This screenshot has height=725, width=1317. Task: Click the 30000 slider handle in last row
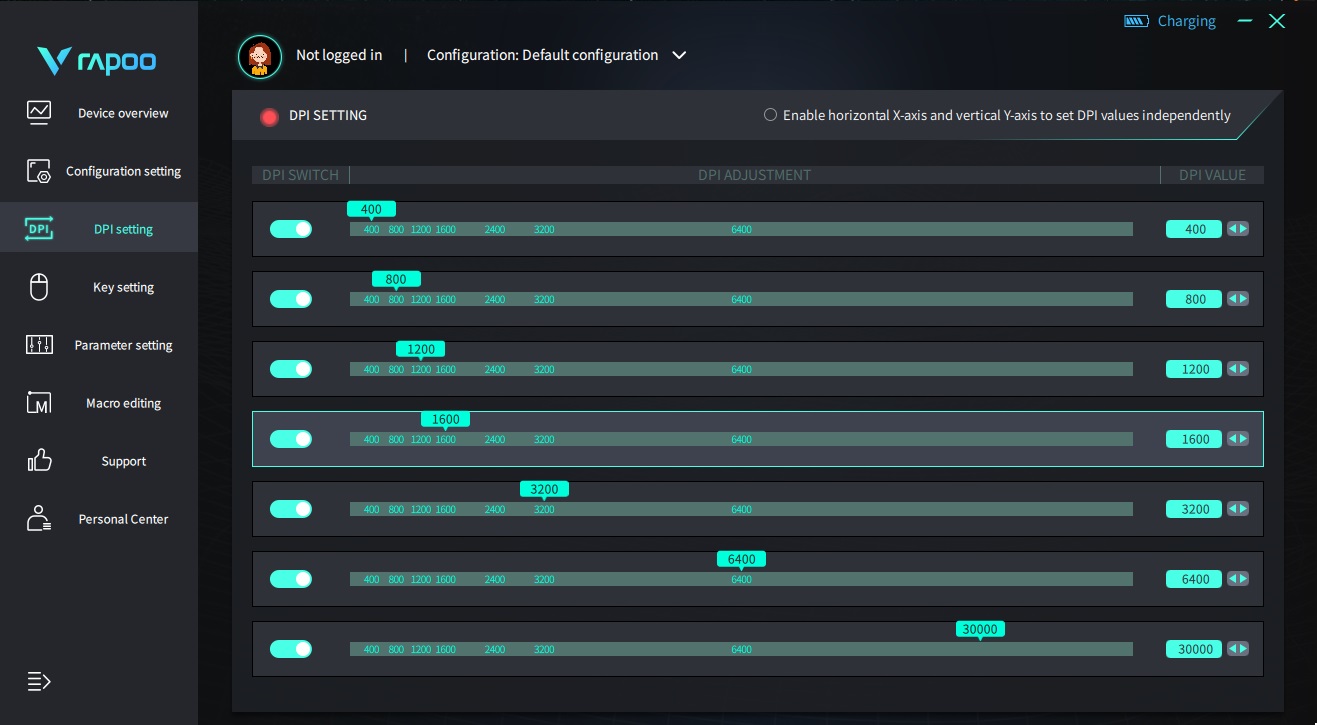[980, 630]
